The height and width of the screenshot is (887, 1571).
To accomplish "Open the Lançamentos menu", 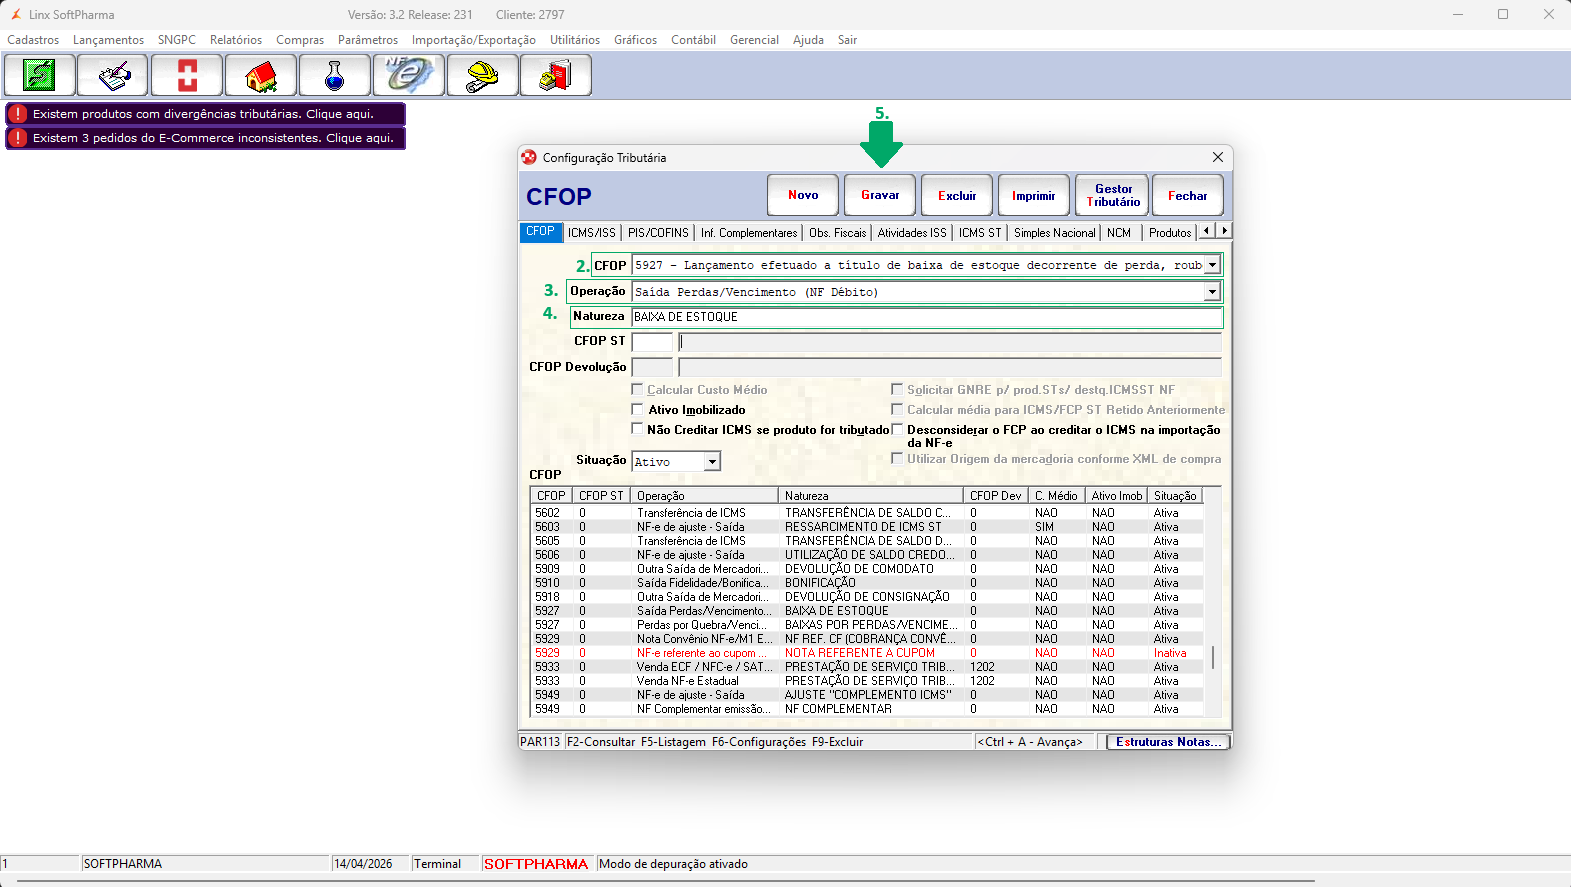I will tap(108, 40).
